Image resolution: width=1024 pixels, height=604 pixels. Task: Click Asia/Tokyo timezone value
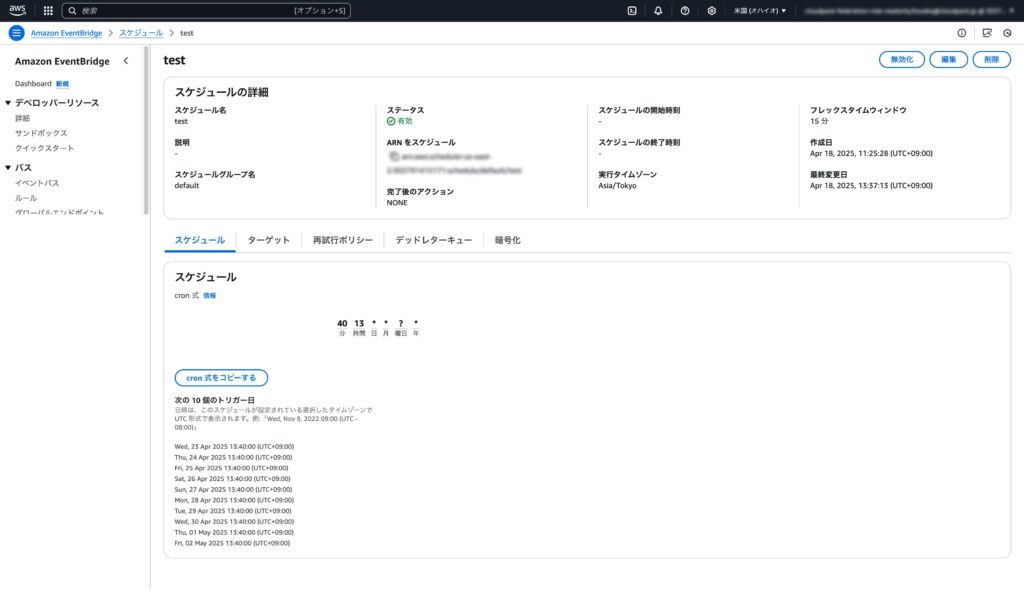click(617, 185)
